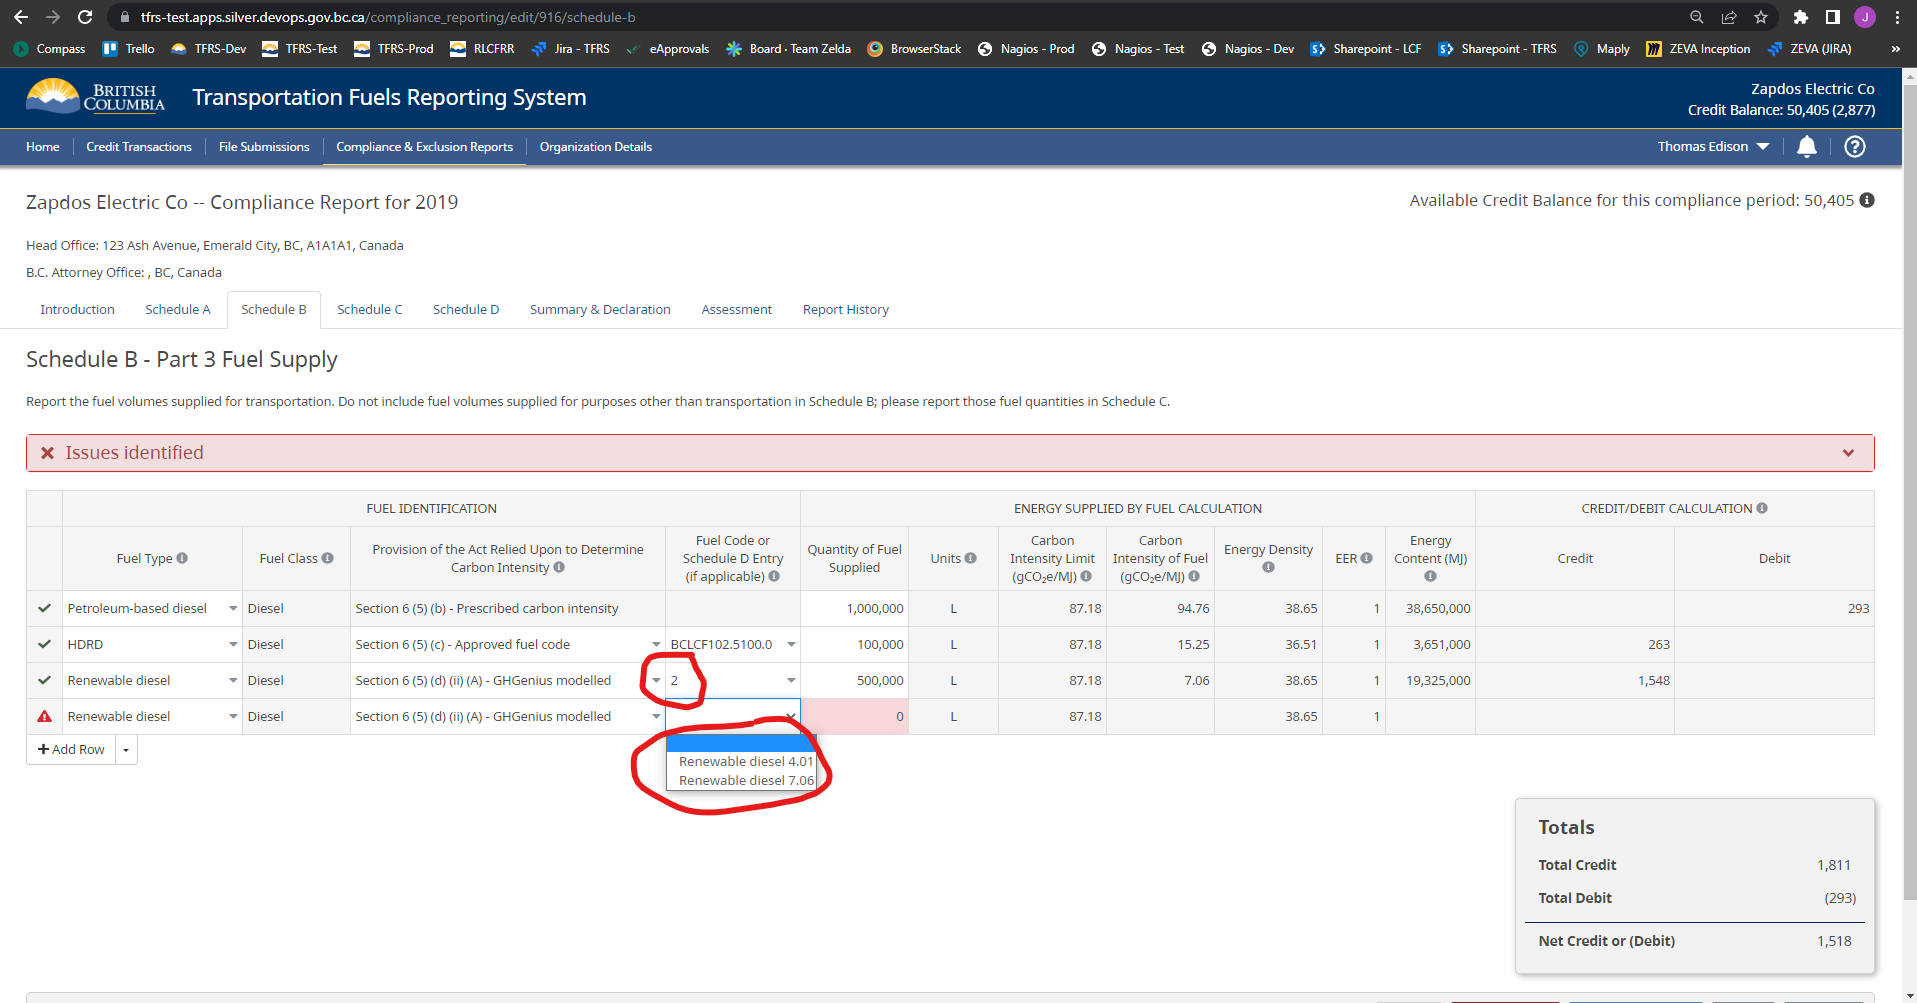Viewport: 1917px width, 1003px height.
Task: Show Fuel Class column info tooltip
Action: point(328,558)
